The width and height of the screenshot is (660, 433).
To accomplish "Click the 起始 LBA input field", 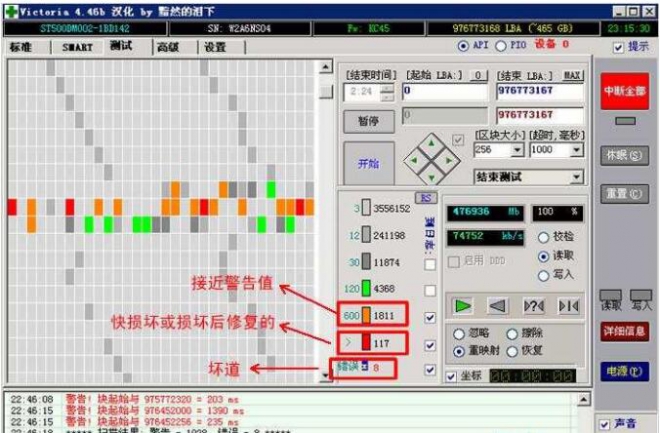I will click(445, 91).
